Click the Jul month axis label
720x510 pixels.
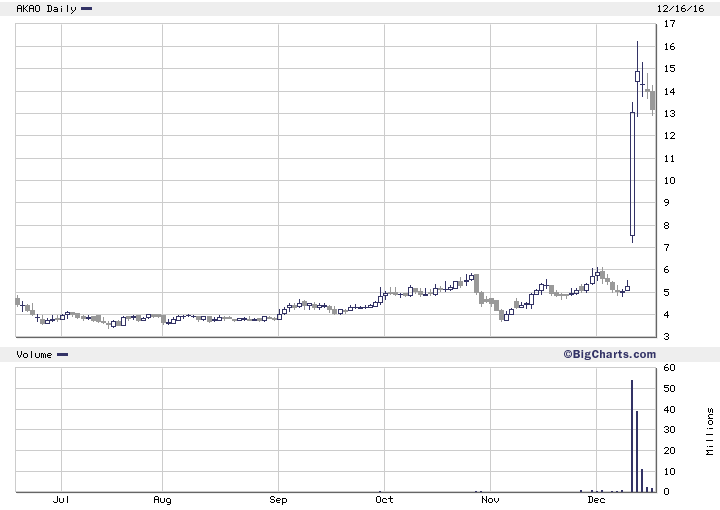click(61, 499)
